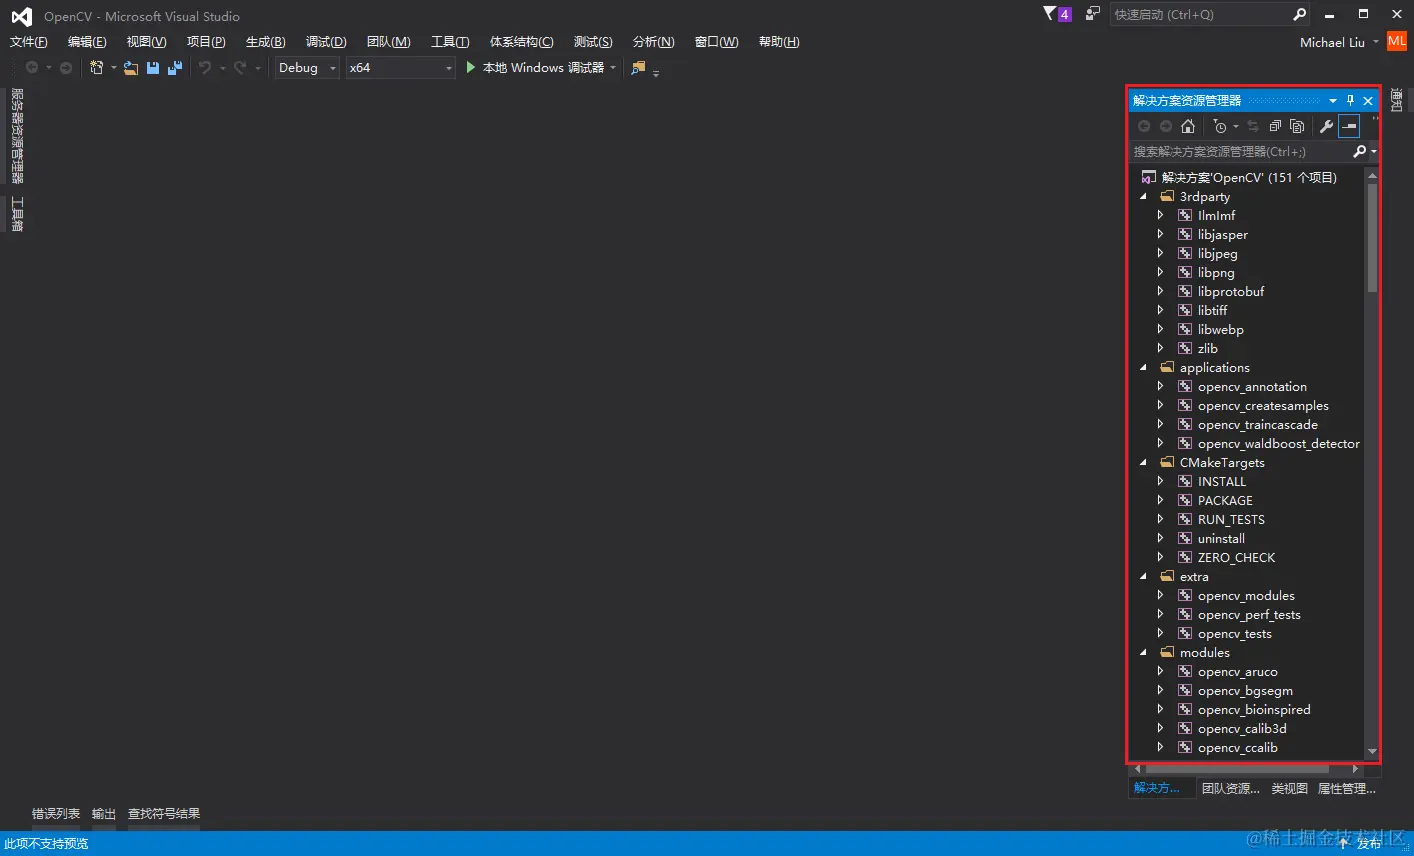Collapse the extra folder

click(x=1144, y=577)
